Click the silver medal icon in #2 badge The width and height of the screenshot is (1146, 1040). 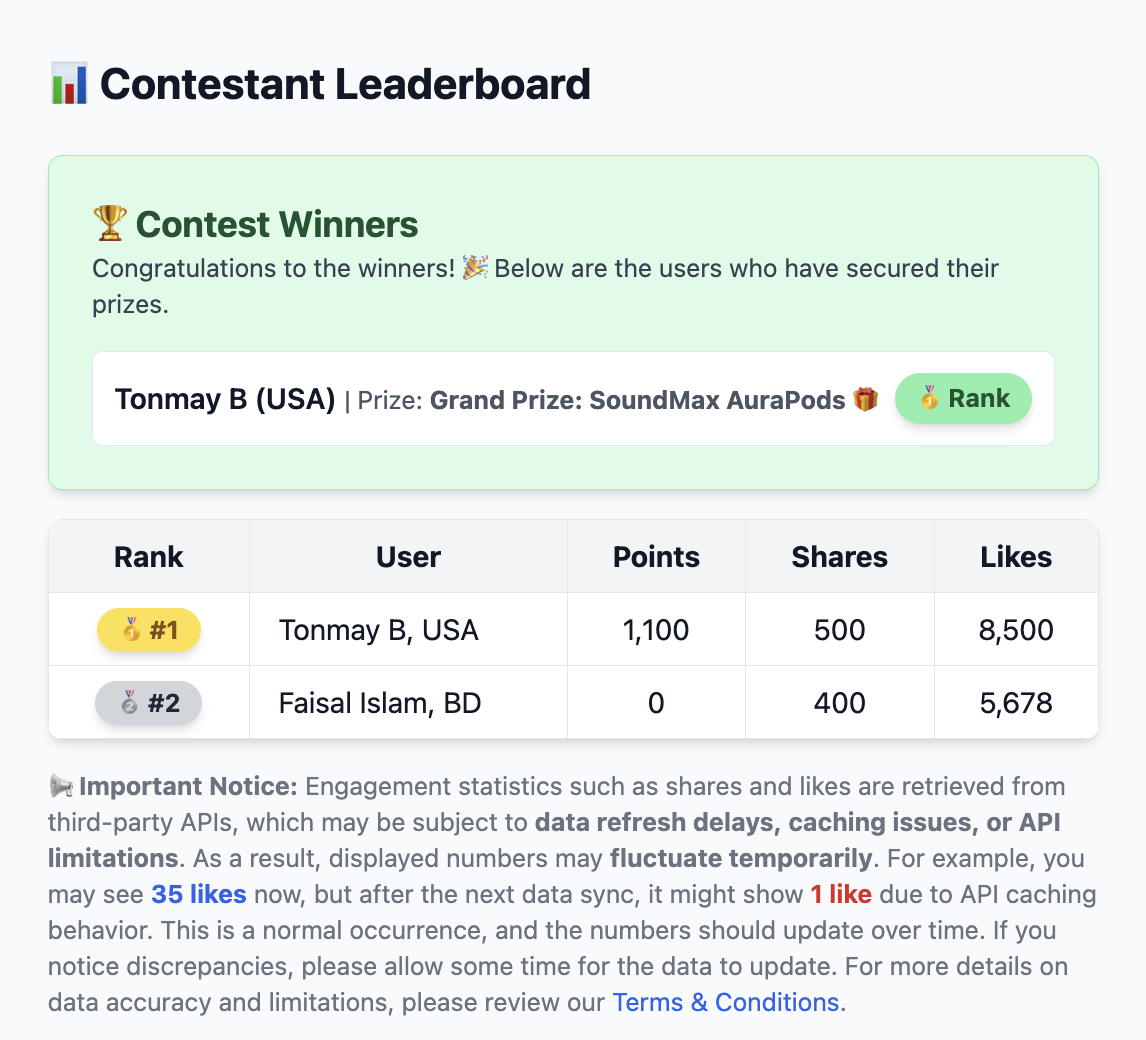[130, 703]
